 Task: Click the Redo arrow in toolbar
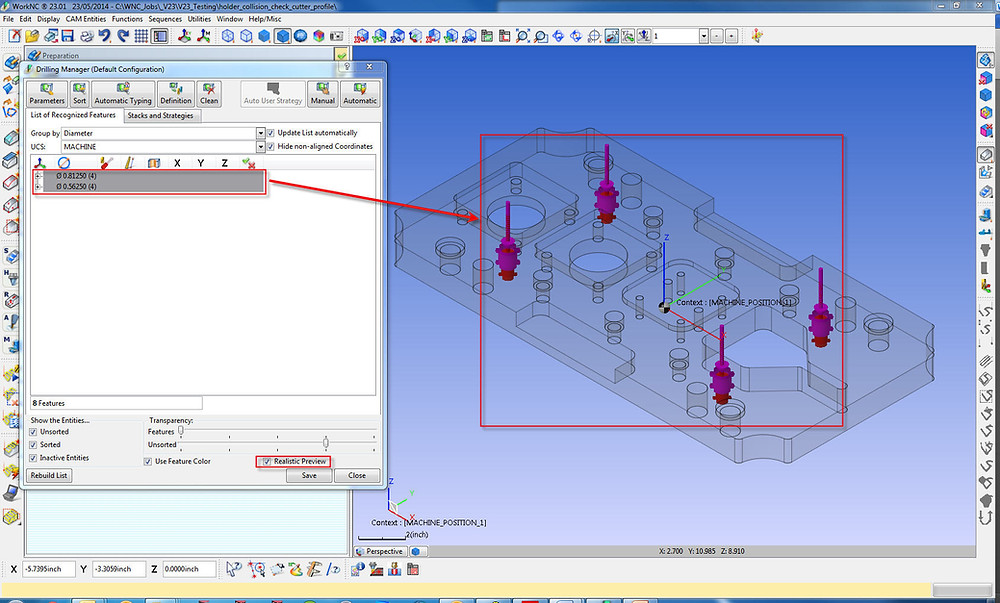(122, 36)
